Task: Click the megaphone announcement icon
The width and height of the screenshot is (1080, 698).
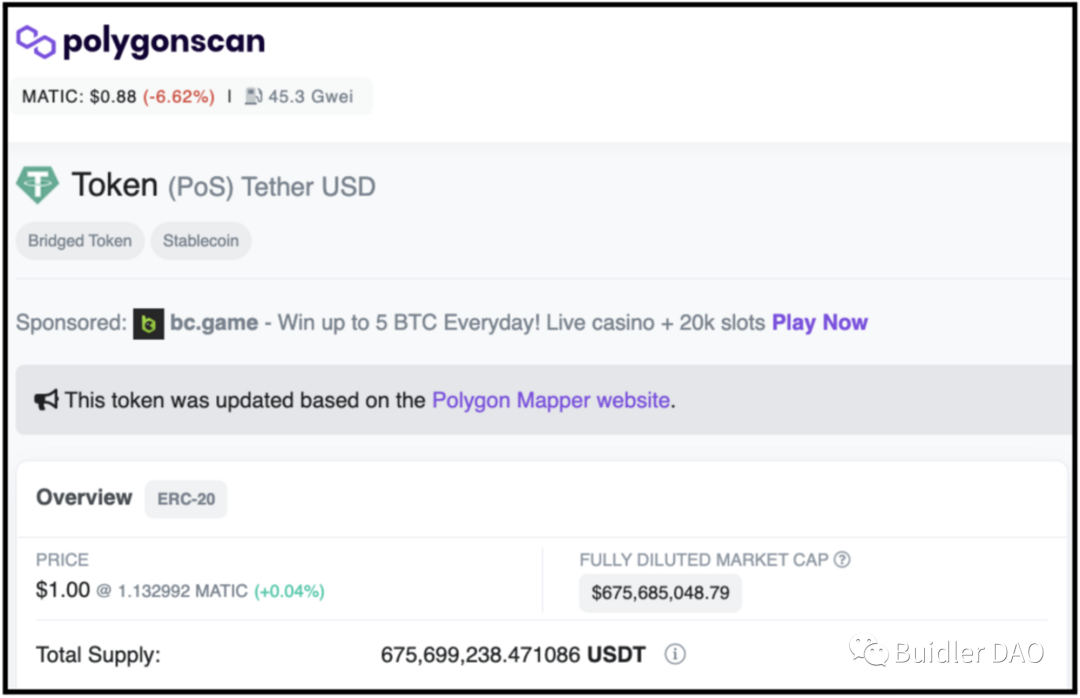Action: [x=46, y=400]
